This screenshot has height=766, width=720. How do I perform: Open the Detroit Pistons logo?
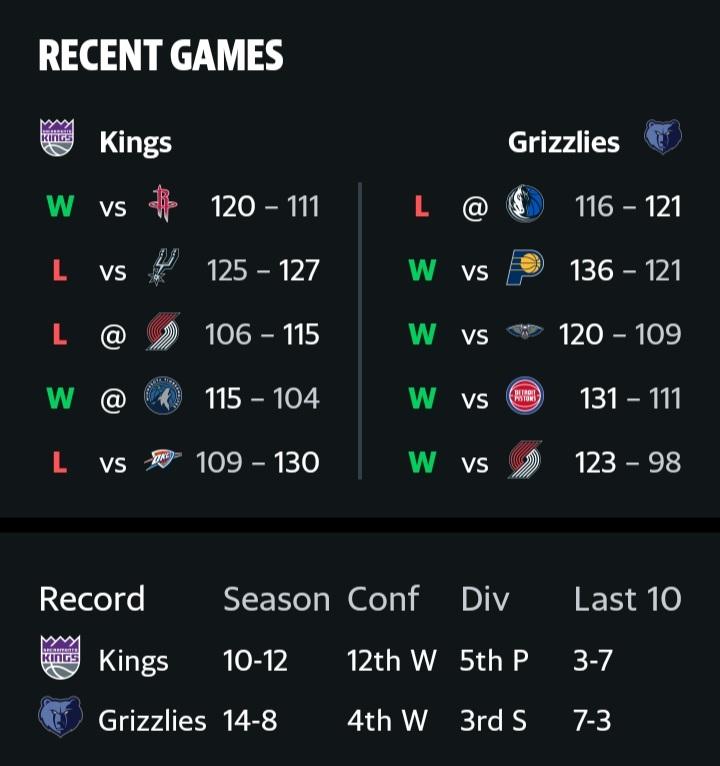click(525, 396)
